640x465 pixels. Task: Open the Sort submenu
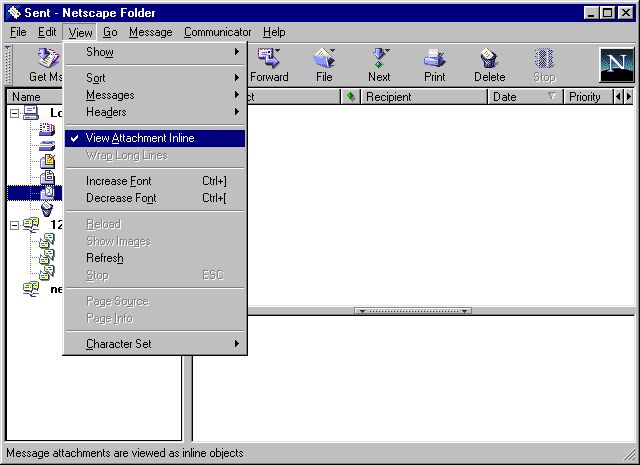tap(155, 78)
